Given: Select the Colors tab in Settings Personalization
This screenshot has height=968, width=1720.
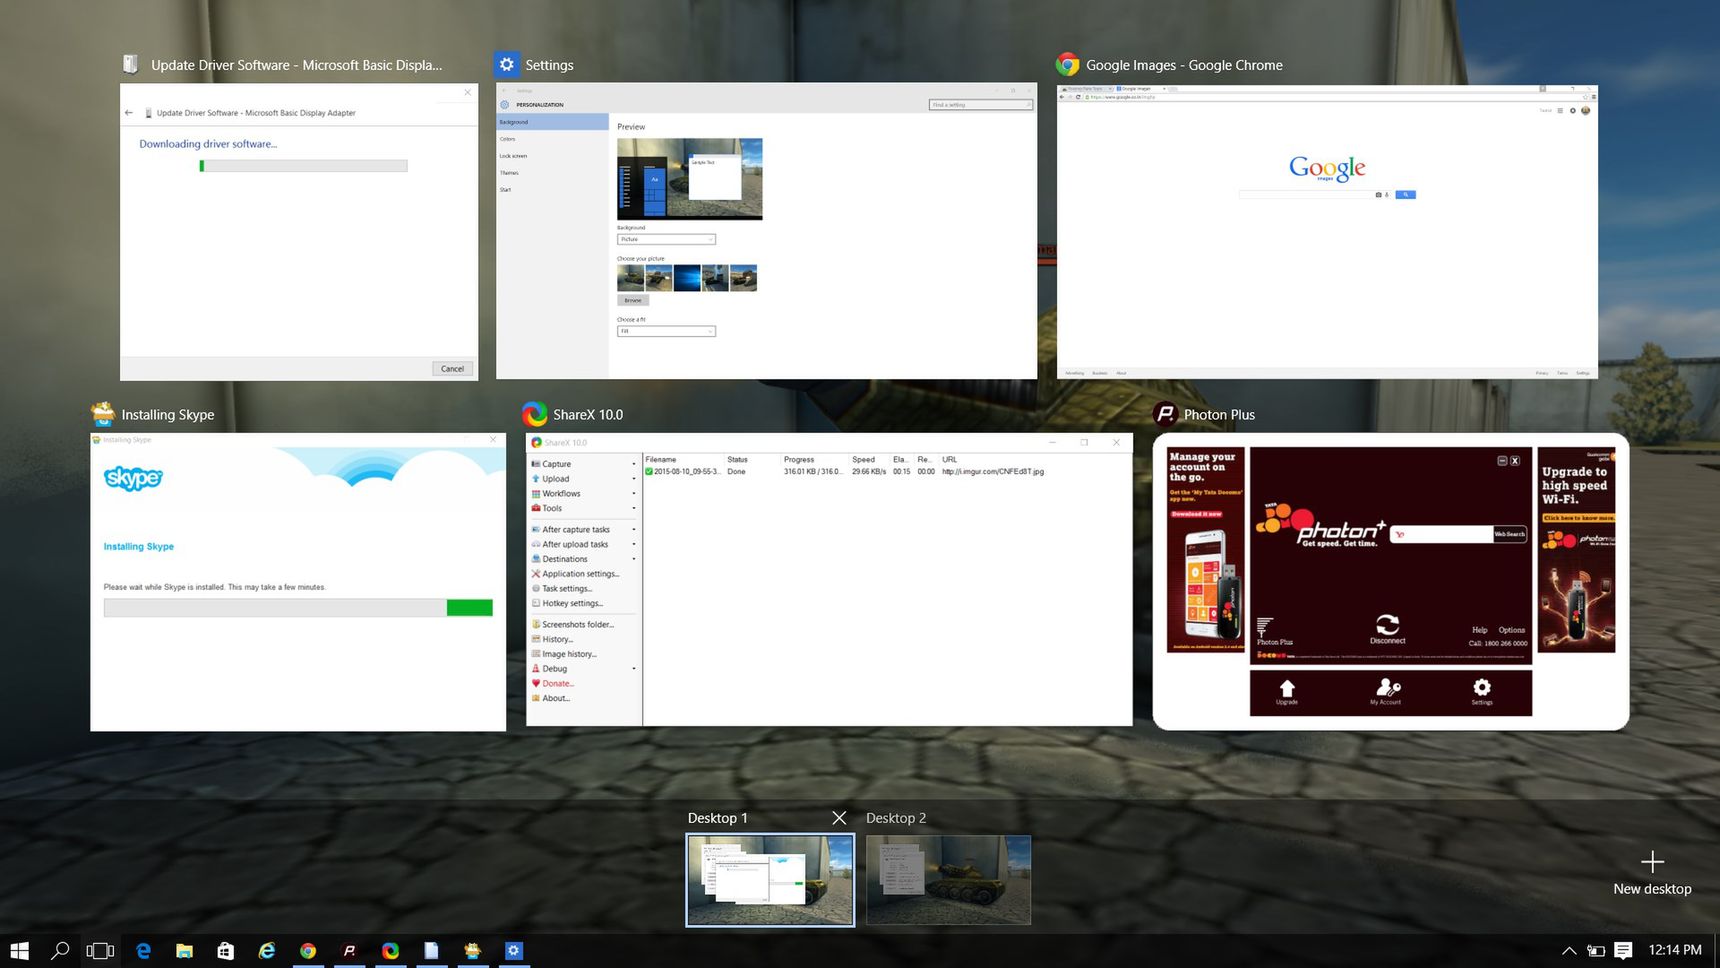Looking at the screenshot, I should pos(508,139).
